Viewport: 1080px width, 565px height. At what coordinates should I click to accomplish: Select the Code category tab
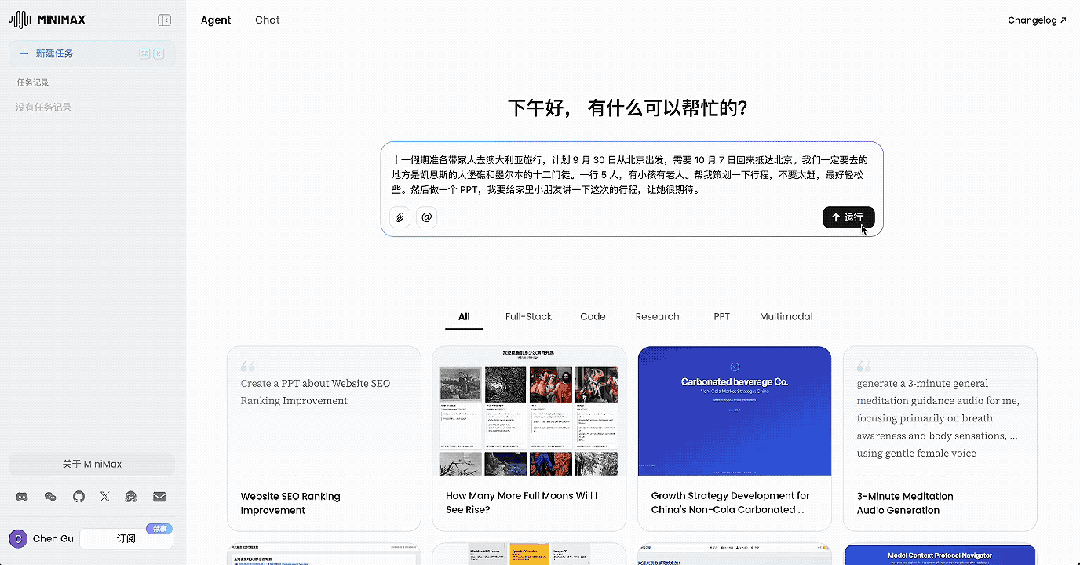tap(592, 316)
